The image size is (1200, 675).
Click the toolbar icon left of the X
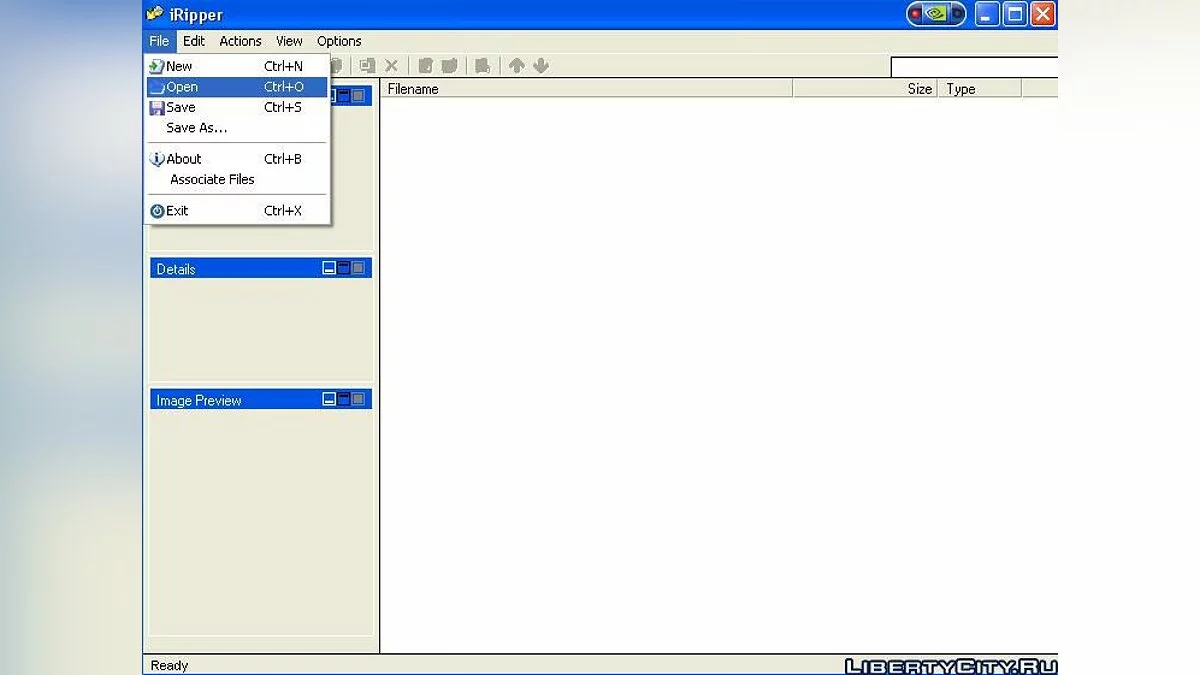click(367, 66)
